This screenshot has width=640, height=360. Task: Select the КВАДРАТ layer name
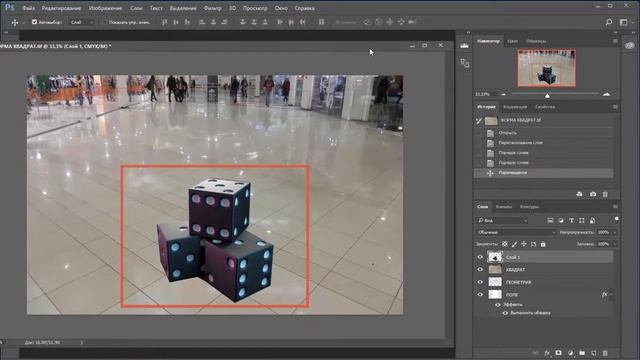pyautogui.click(x=516, y=270)
